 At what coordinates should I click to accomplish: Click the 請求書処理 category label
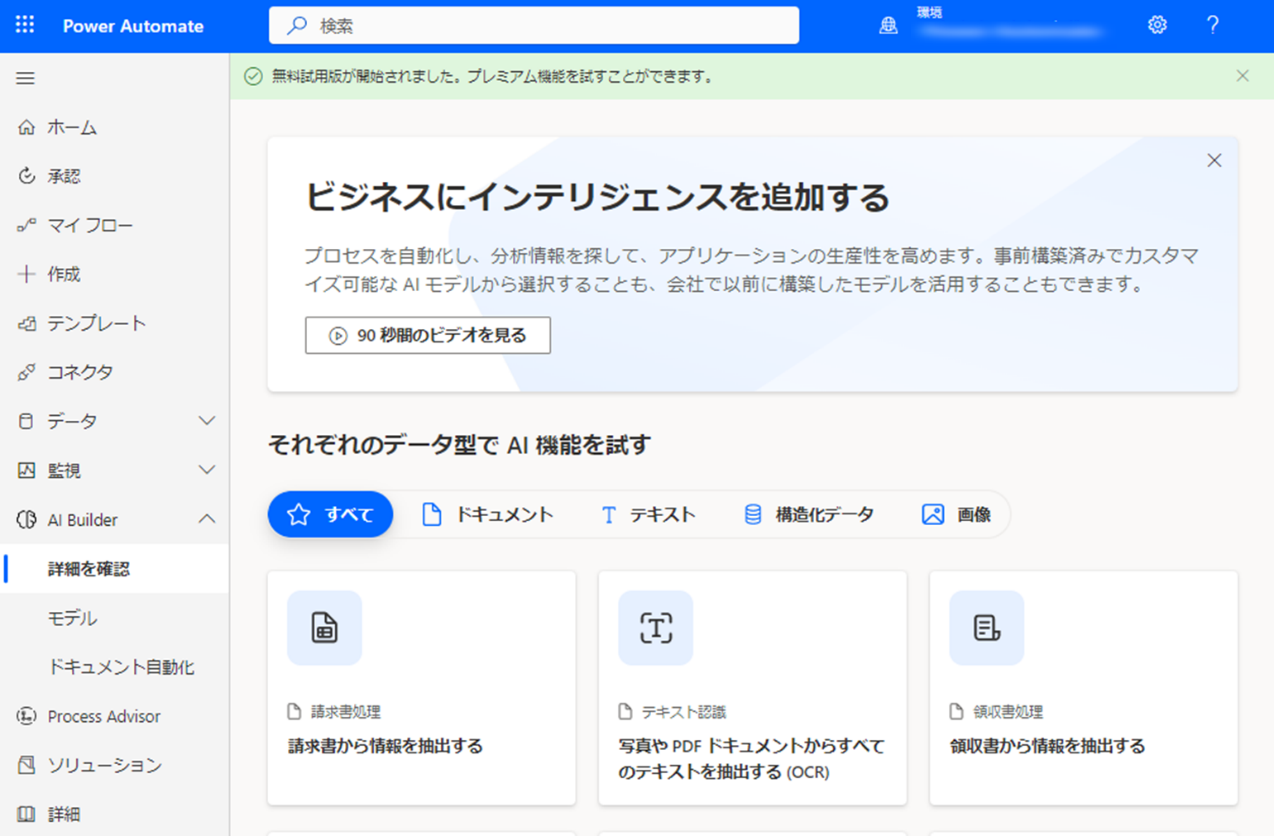point(345,712)
